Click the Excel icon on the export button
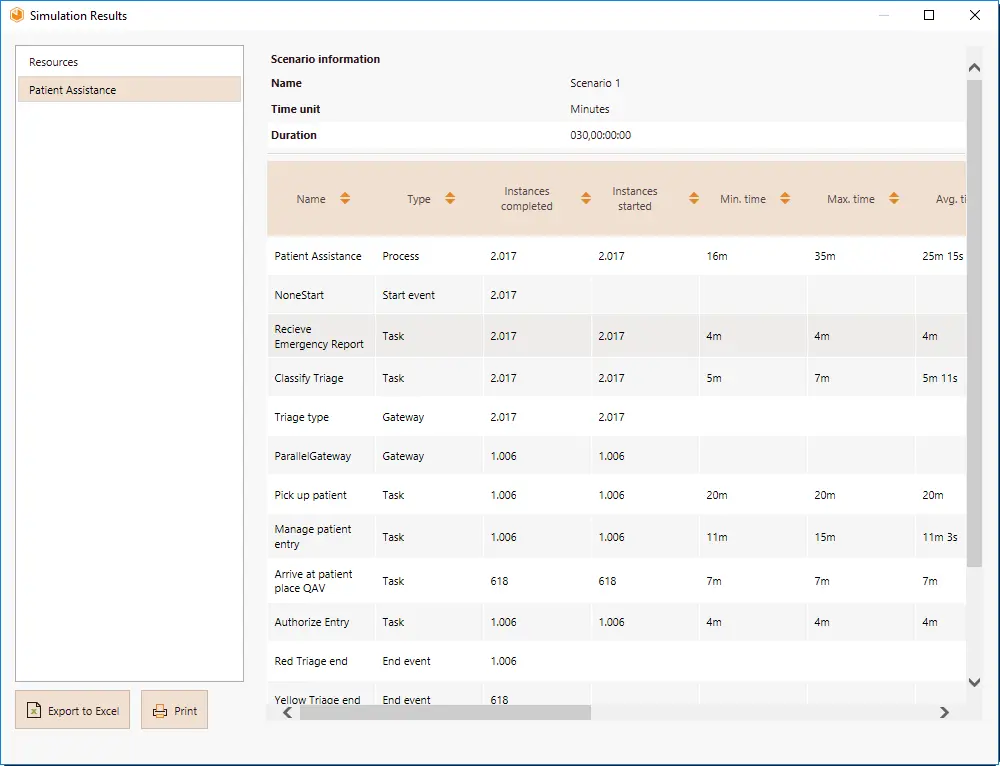Viewport: 1000px width, 766px height. pos(34,710)
